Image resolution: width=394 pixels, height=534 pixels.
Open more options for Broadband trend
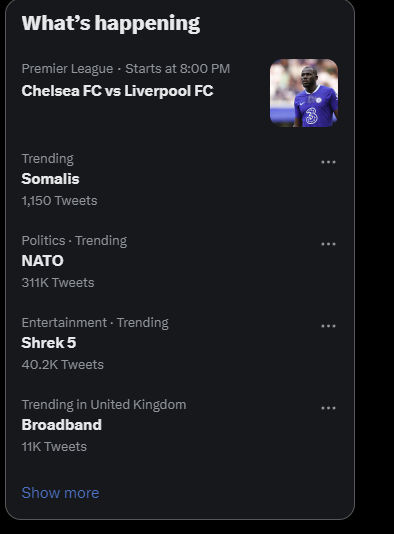(328, 408)
